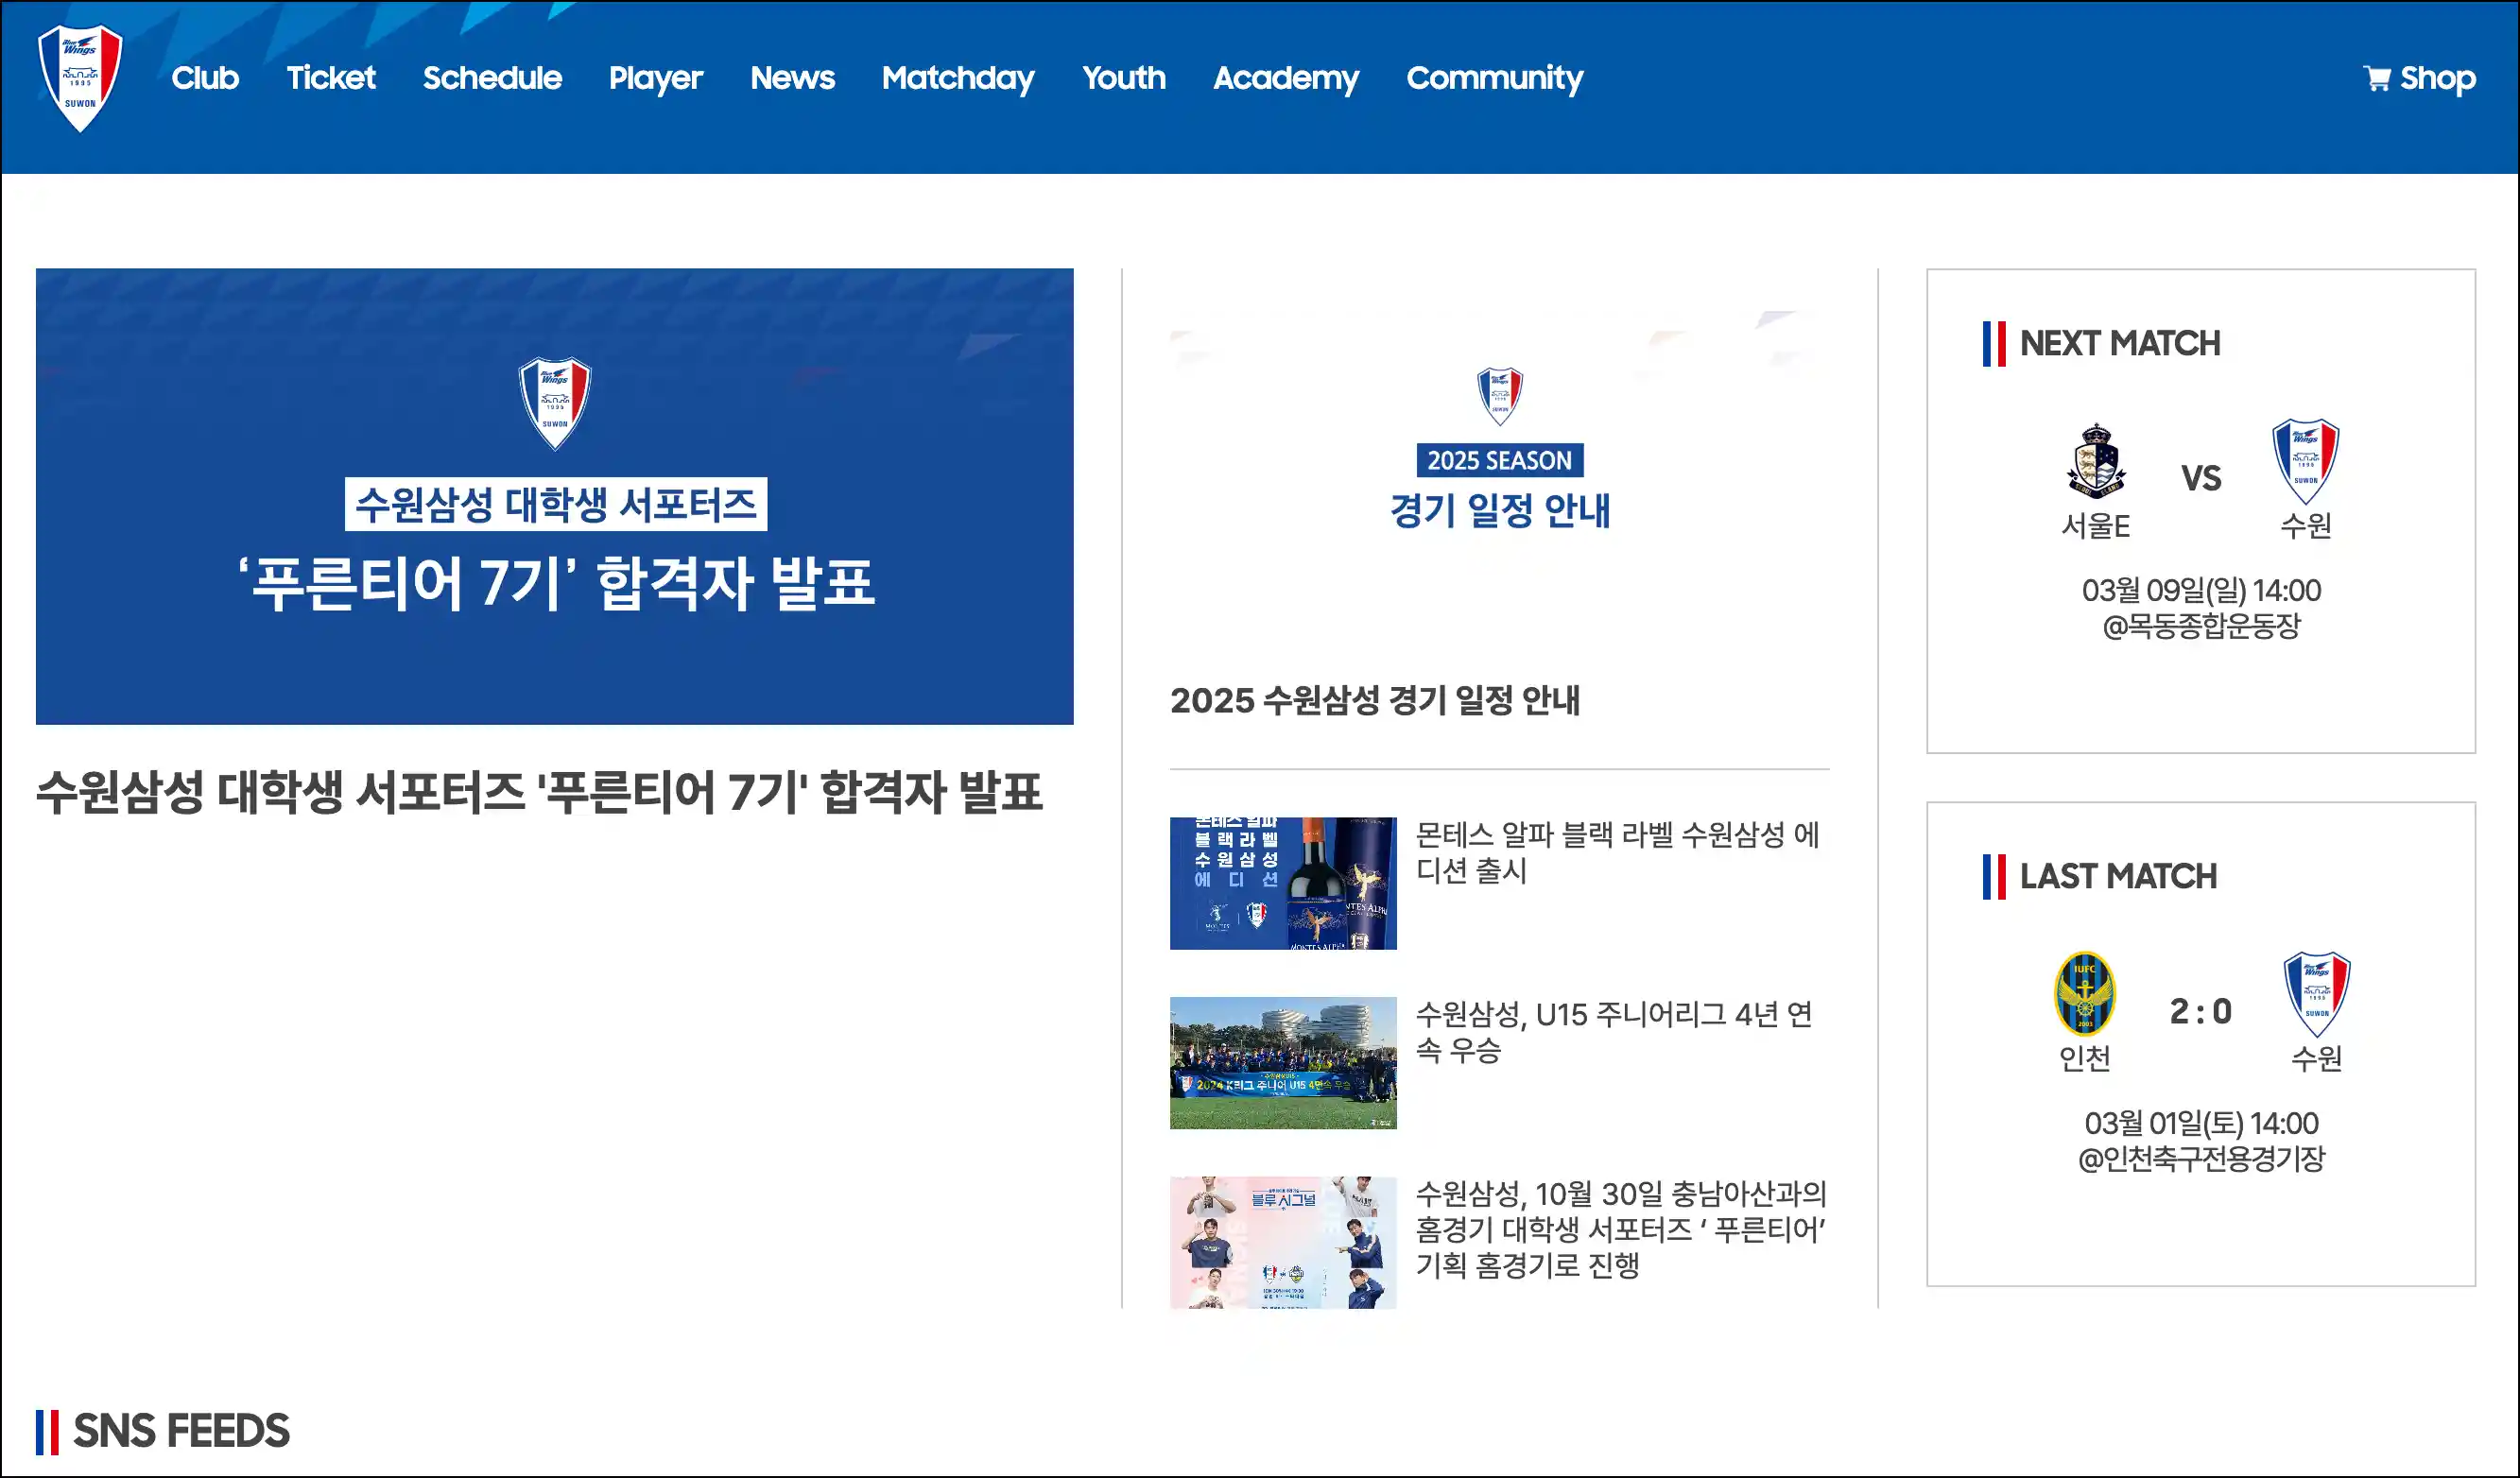Click the 수원 crest in Last Match

(2316, 994)
